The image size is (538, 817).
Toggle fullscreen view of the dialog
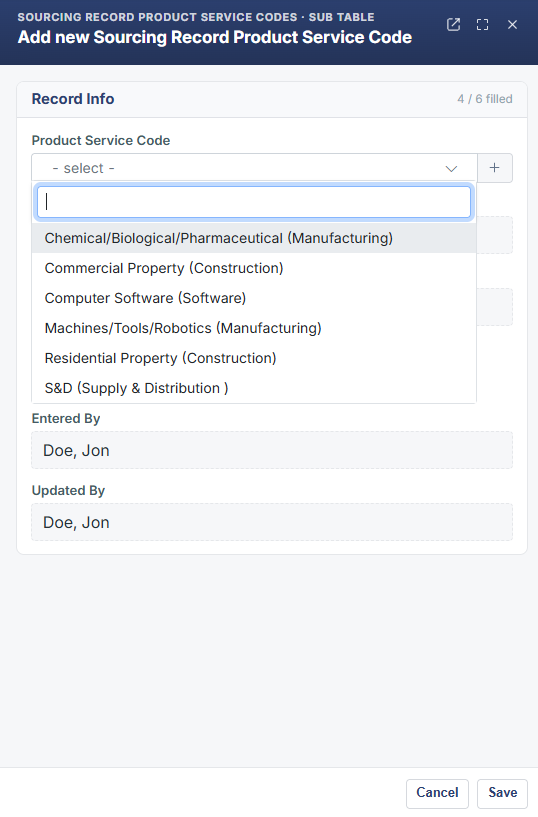coord(483,24)
